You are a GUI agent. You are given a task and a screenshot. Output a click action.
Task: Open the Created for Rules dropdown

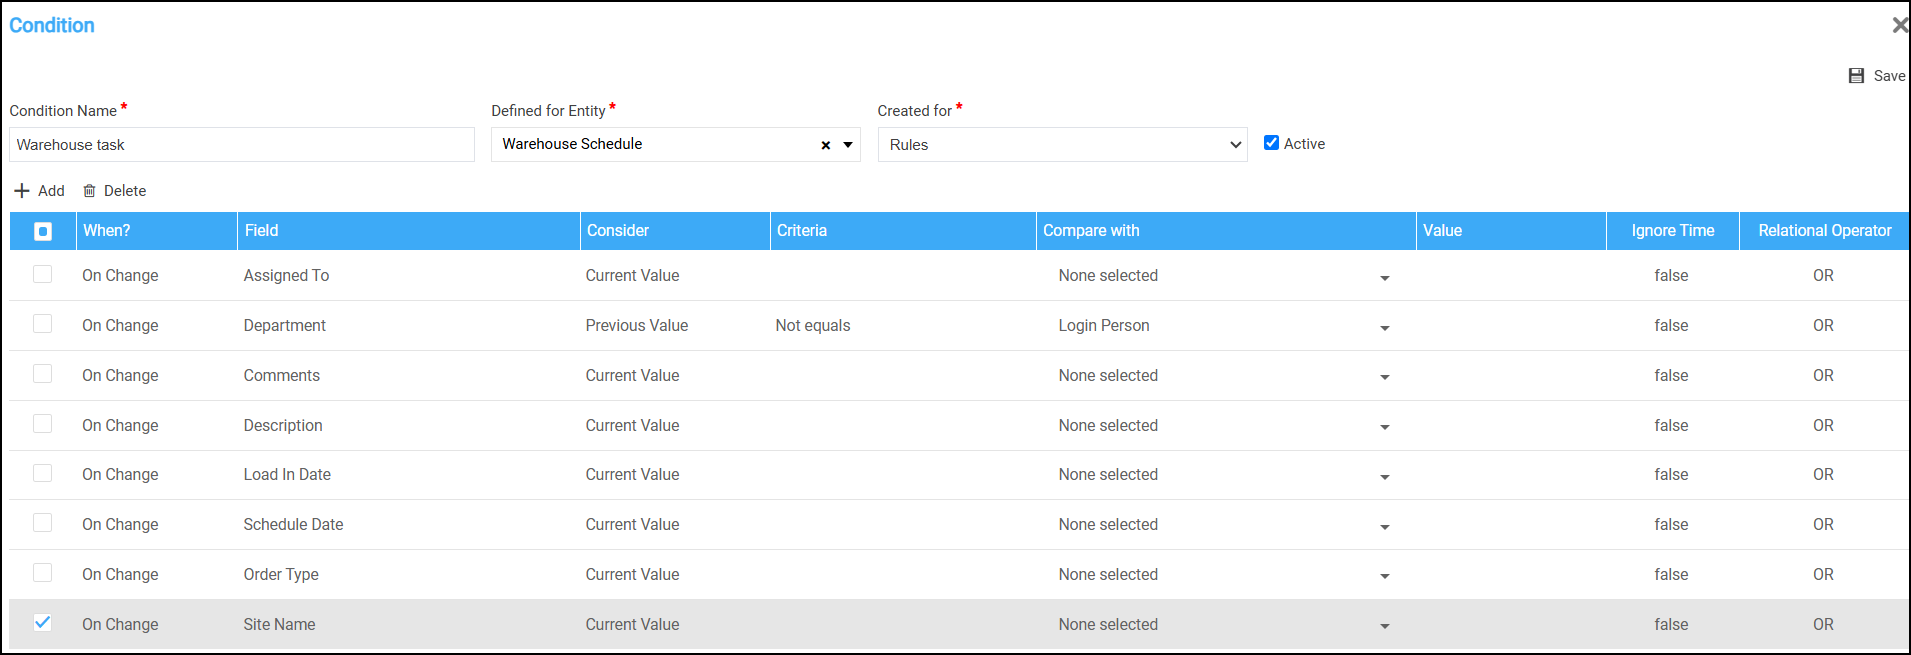pos(1062,145)
